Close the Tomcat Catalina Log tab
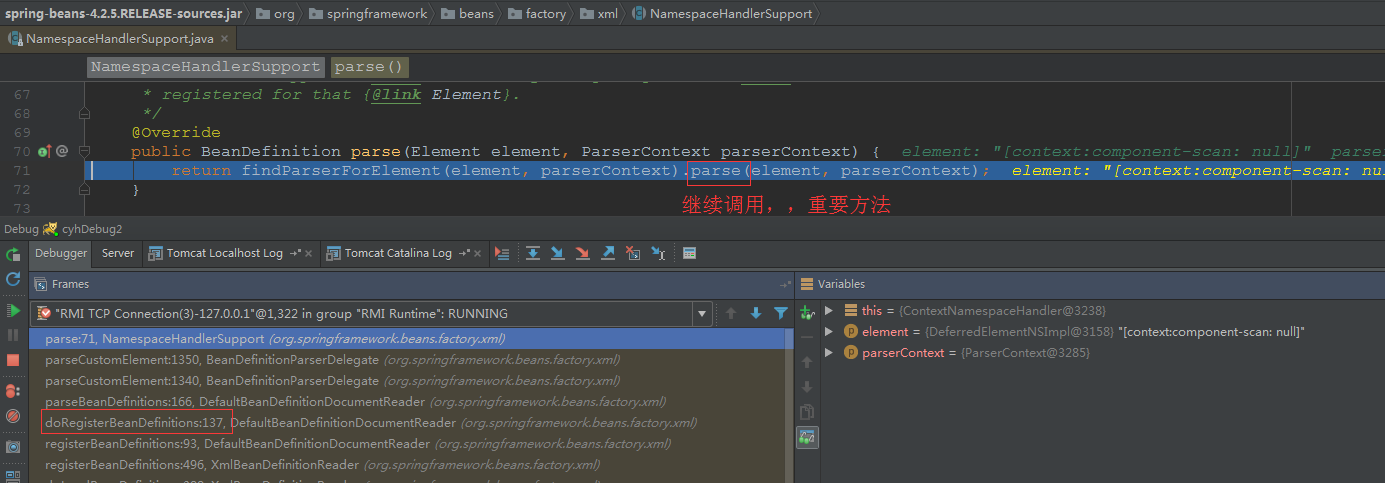The image size is (1385, 483). (x=479, y=254)
